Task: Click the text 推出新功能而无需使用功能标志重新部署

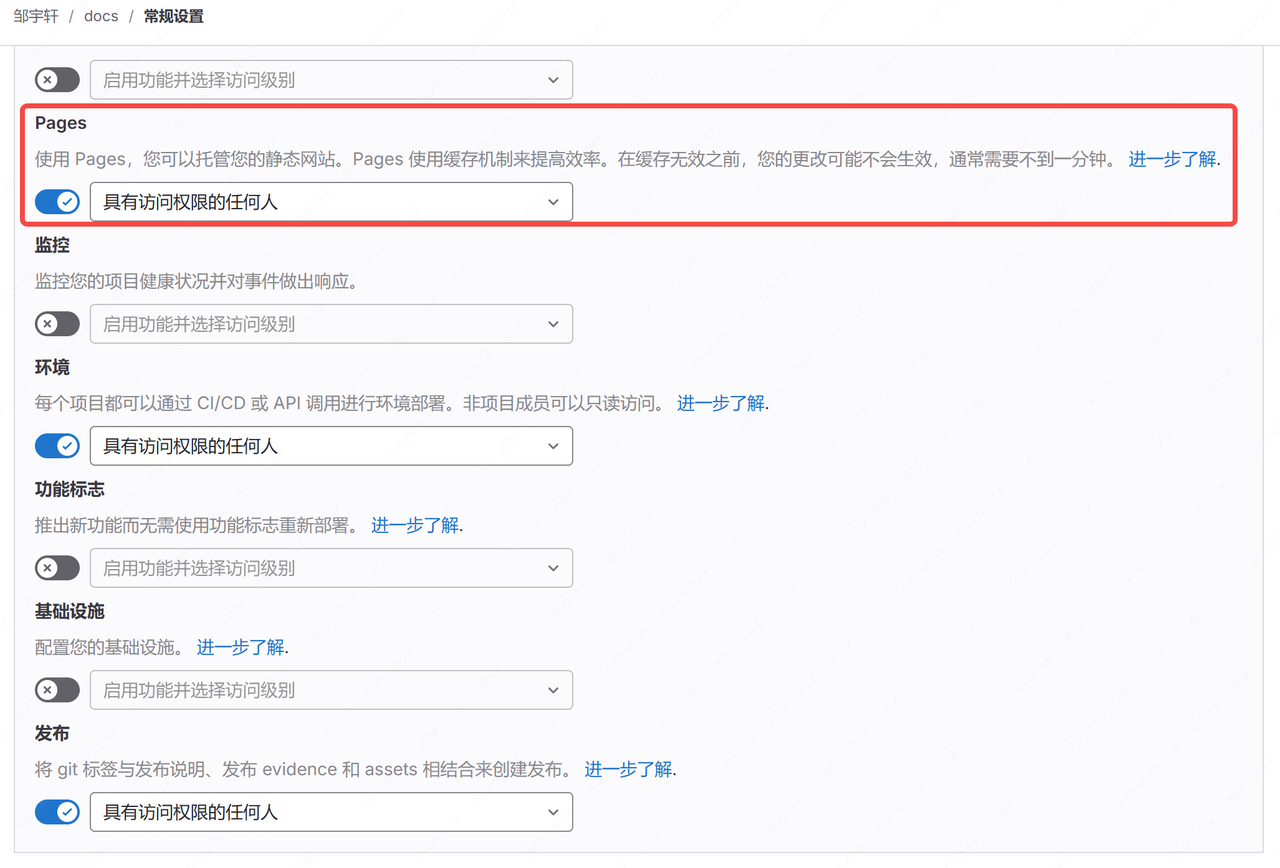Action: (x=197, y=525)
